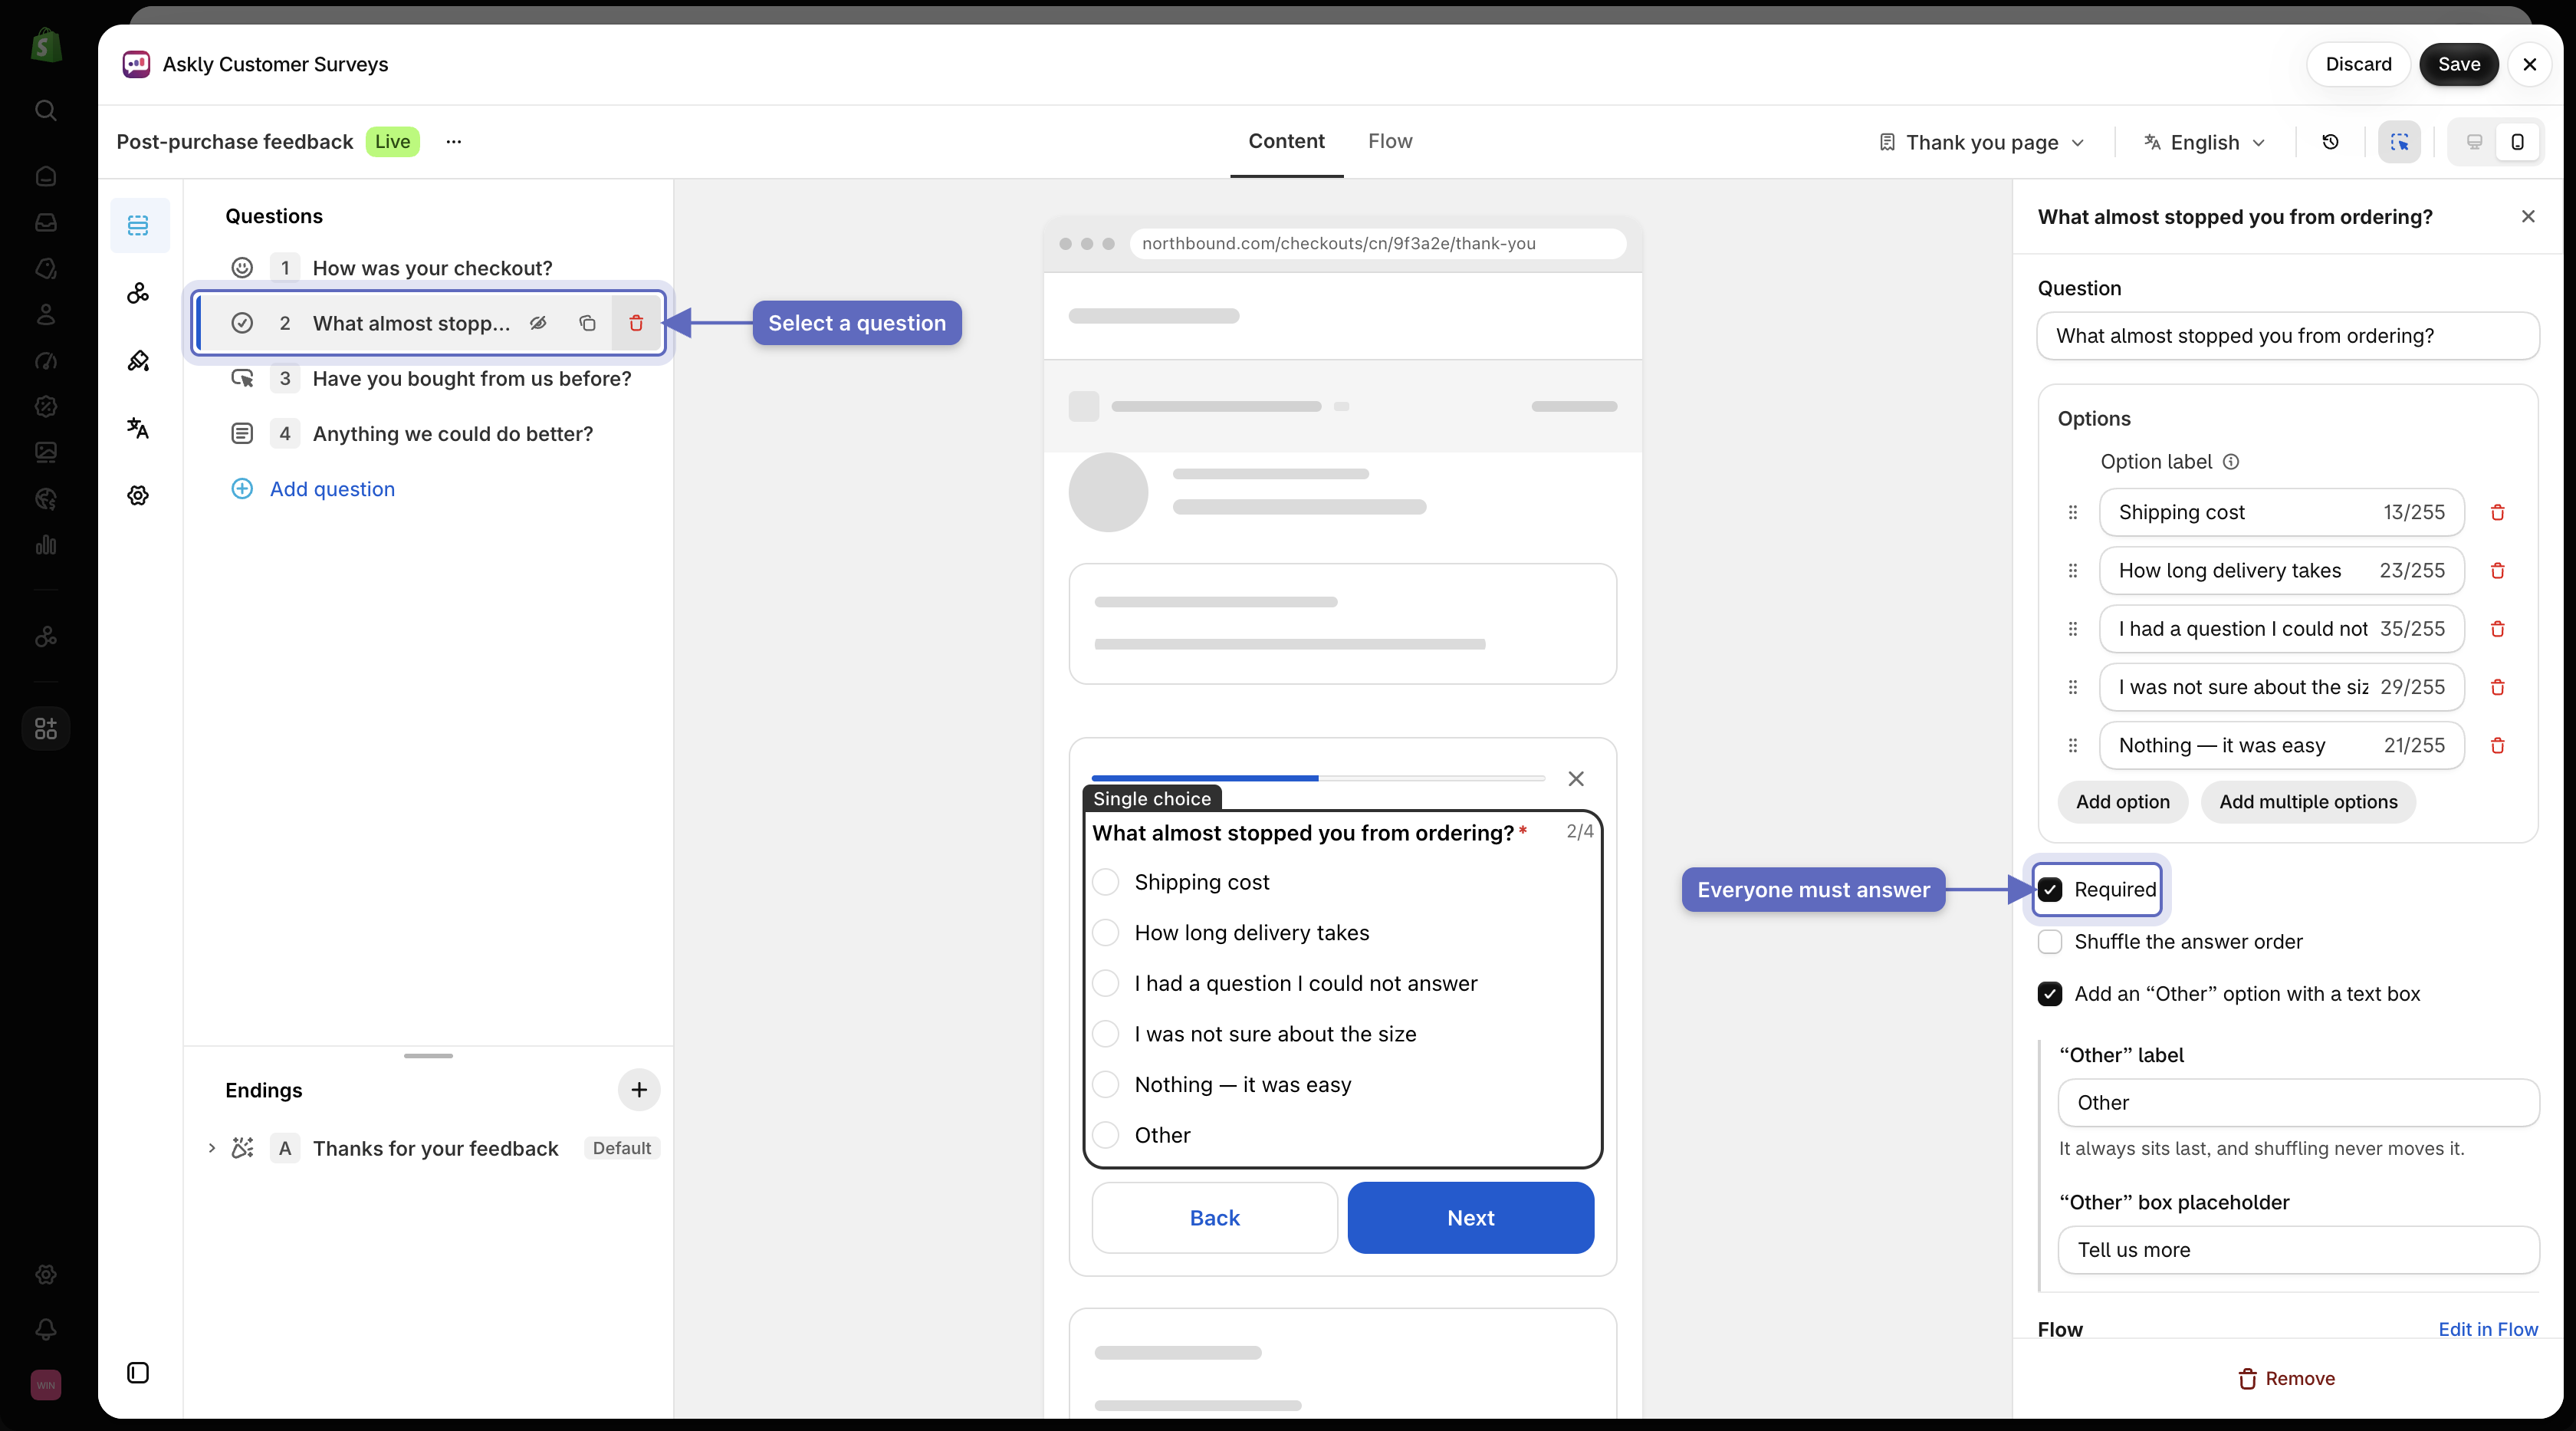This screenshot has height=1431, width=2576.
Task: Open the Shopify search icon
Action: click(x=46, y=110)
